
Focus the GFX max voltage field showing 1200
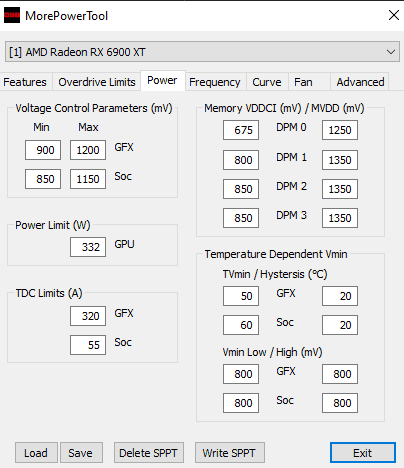pos(88,150)
